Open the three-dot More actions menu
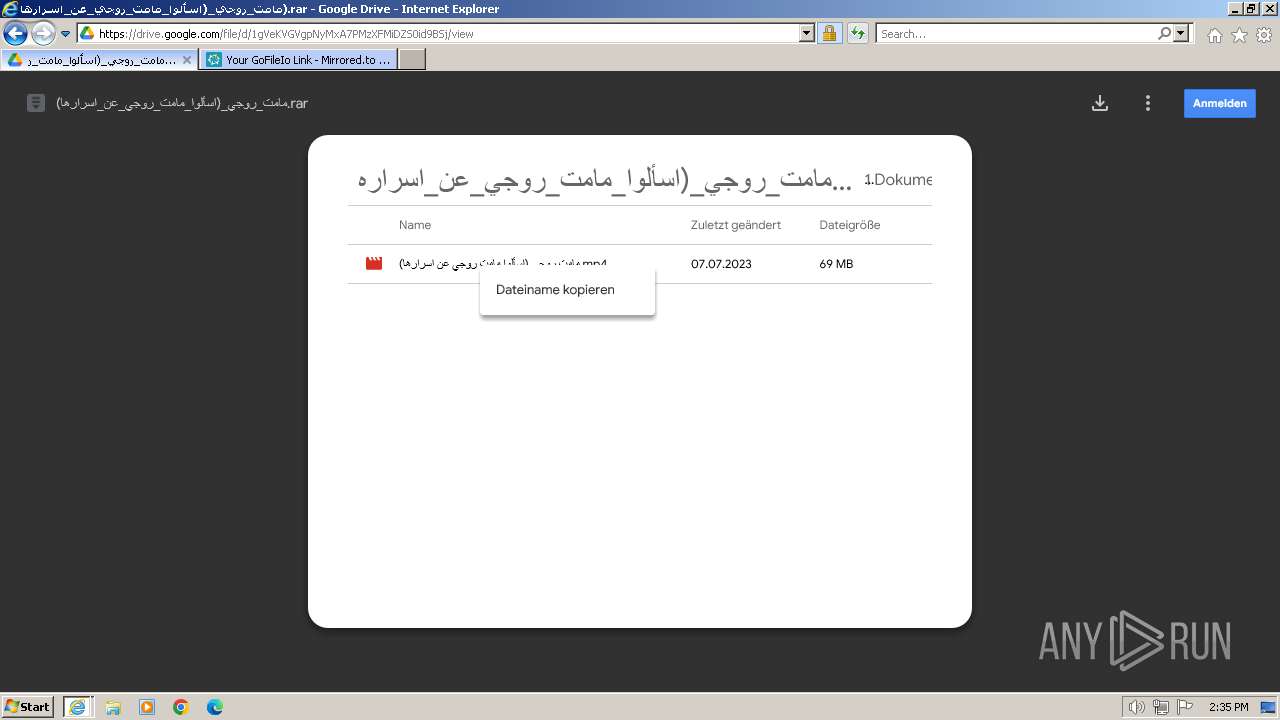 [x=1148, y=103]
